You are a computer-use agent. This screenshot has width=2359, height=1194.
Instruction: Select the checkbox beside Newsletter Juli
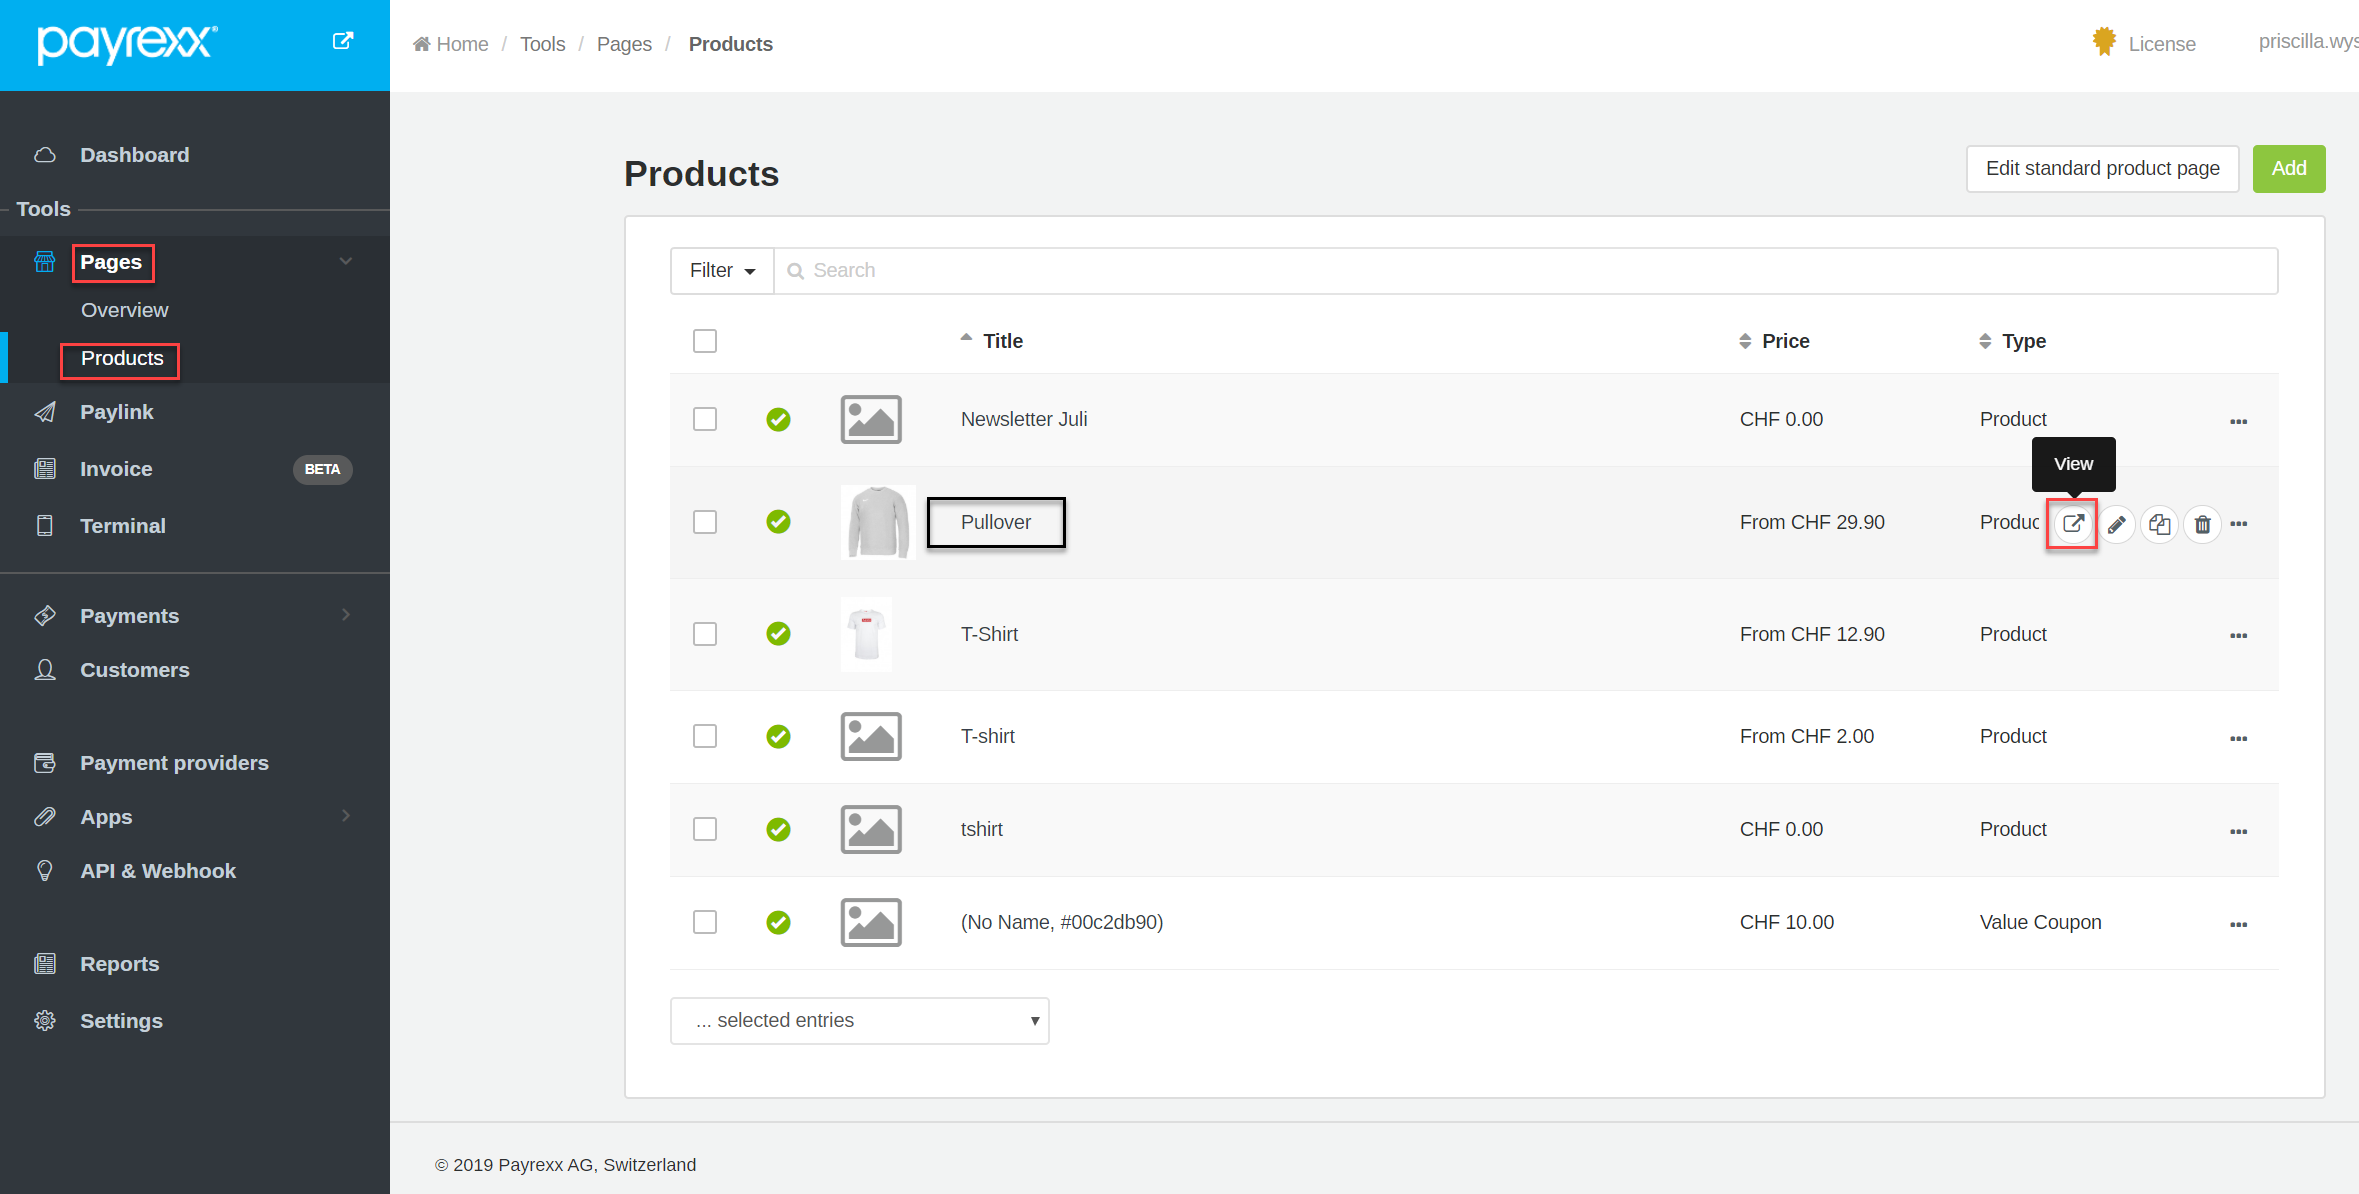click(705, 419)
